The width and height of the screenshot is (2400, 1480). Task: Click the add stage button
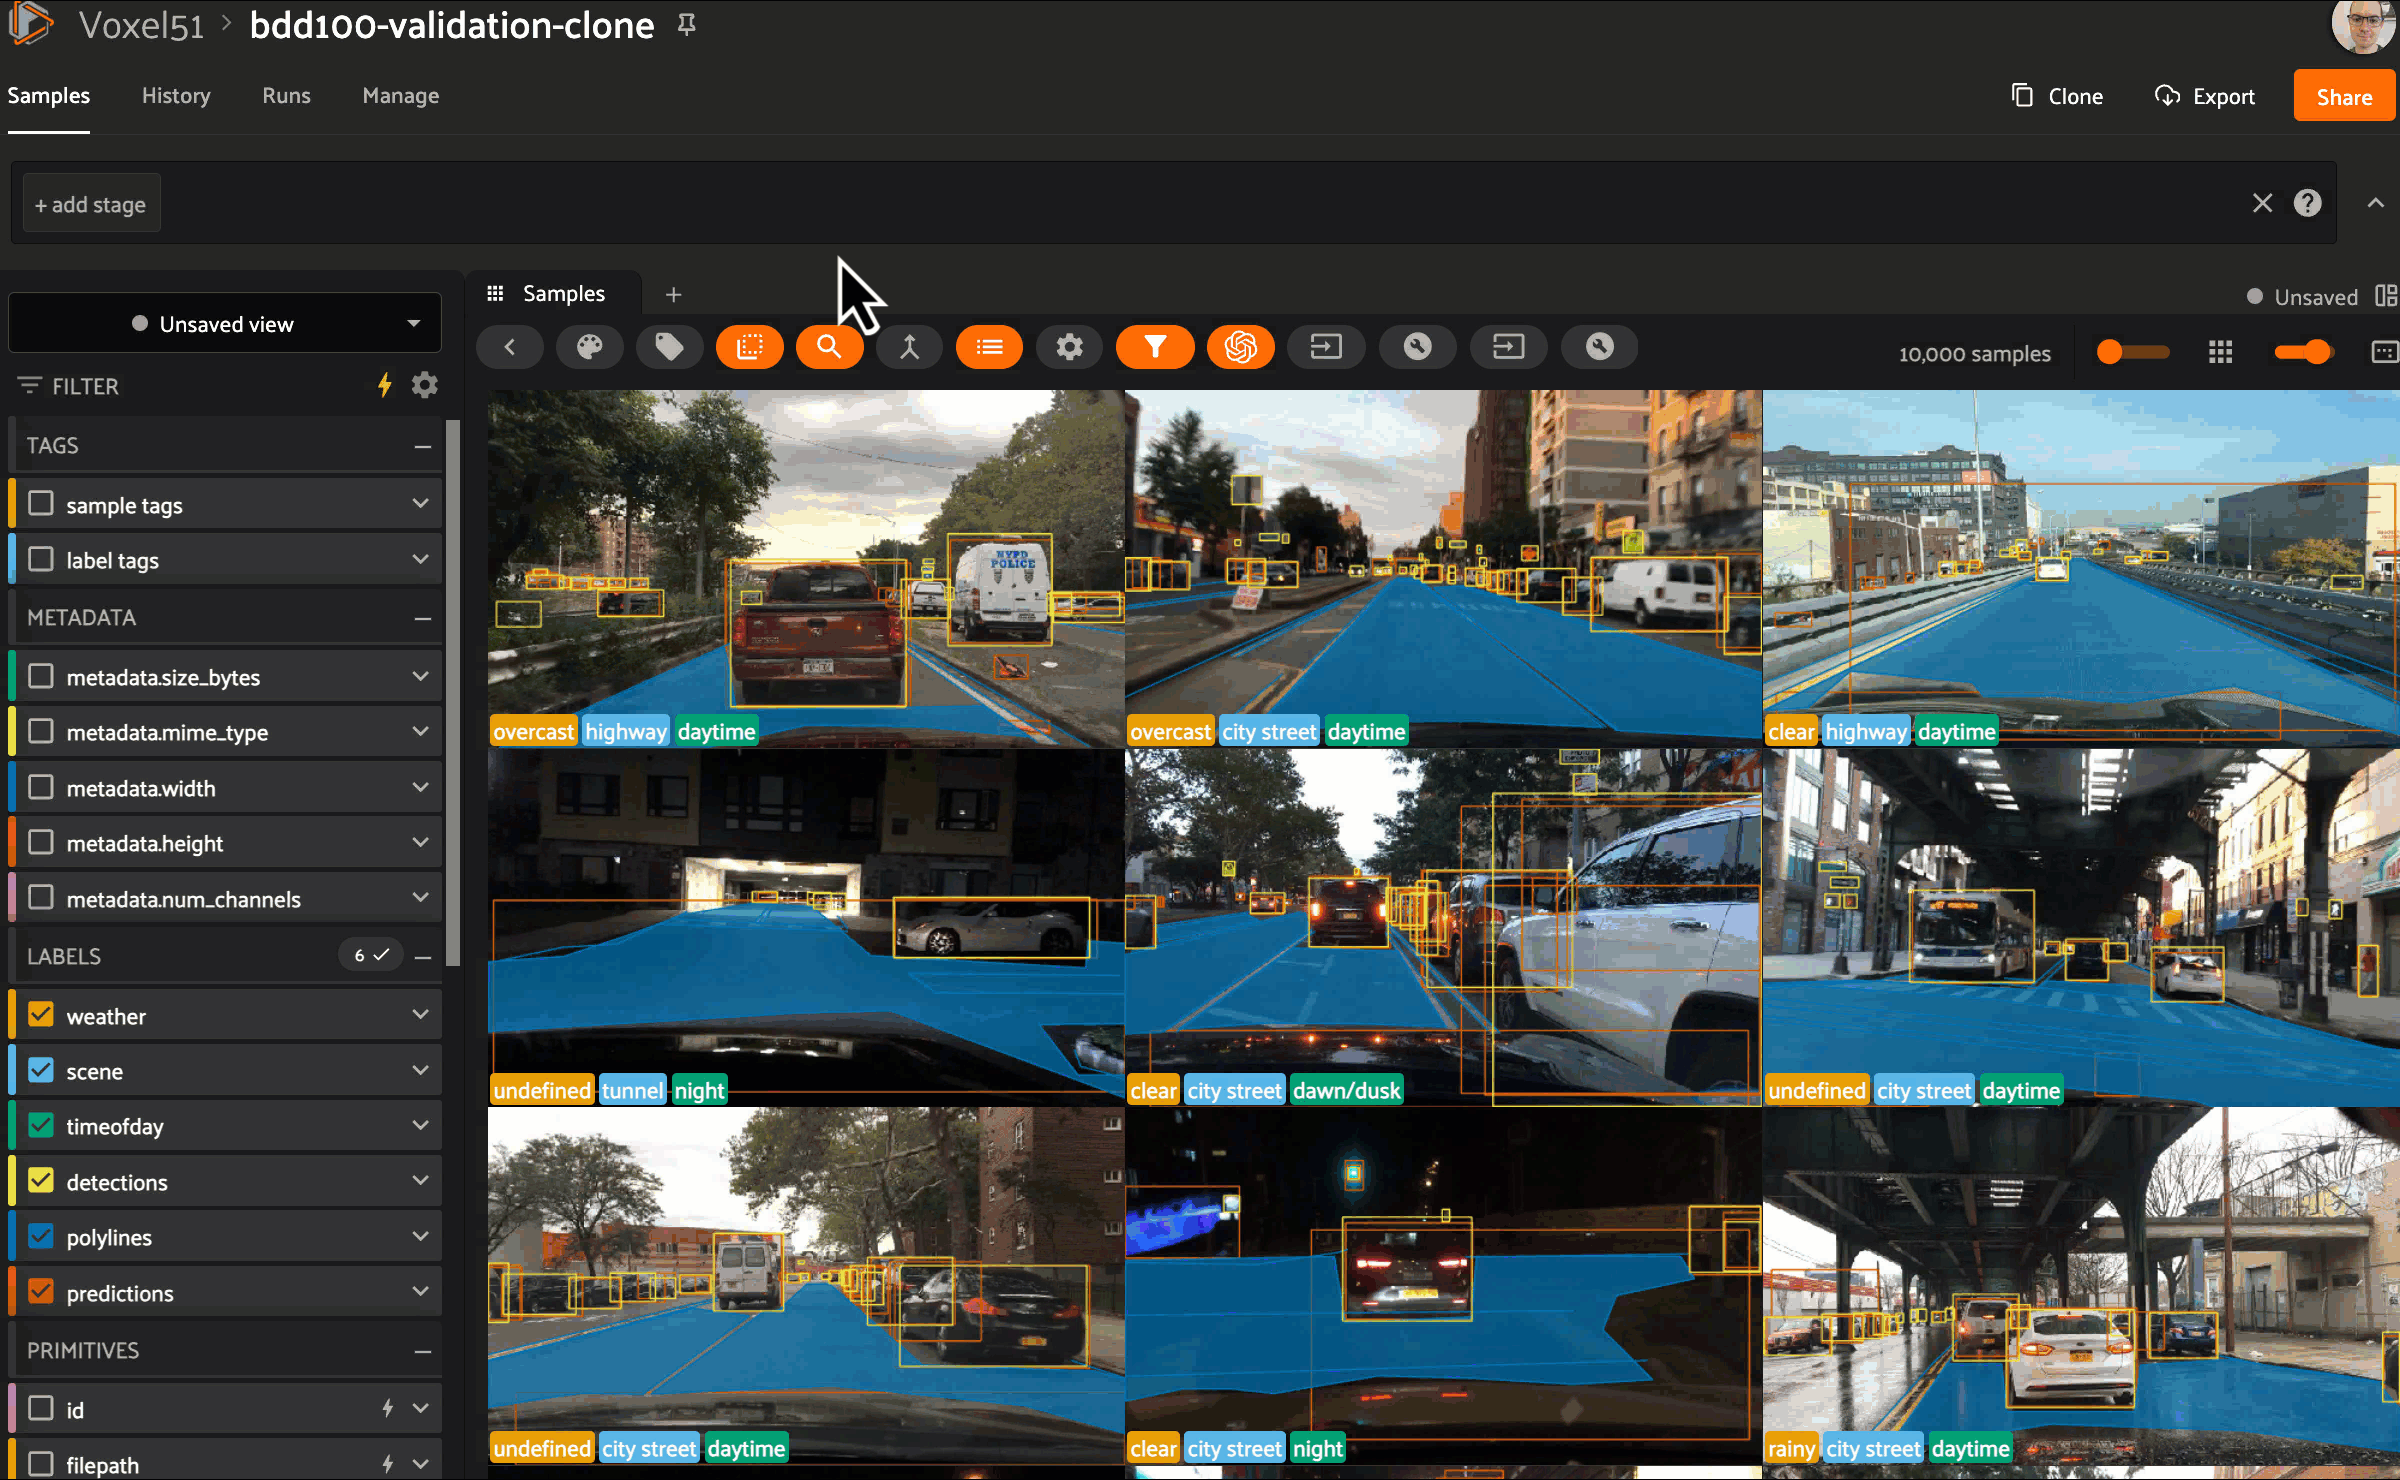coord(91,205)
